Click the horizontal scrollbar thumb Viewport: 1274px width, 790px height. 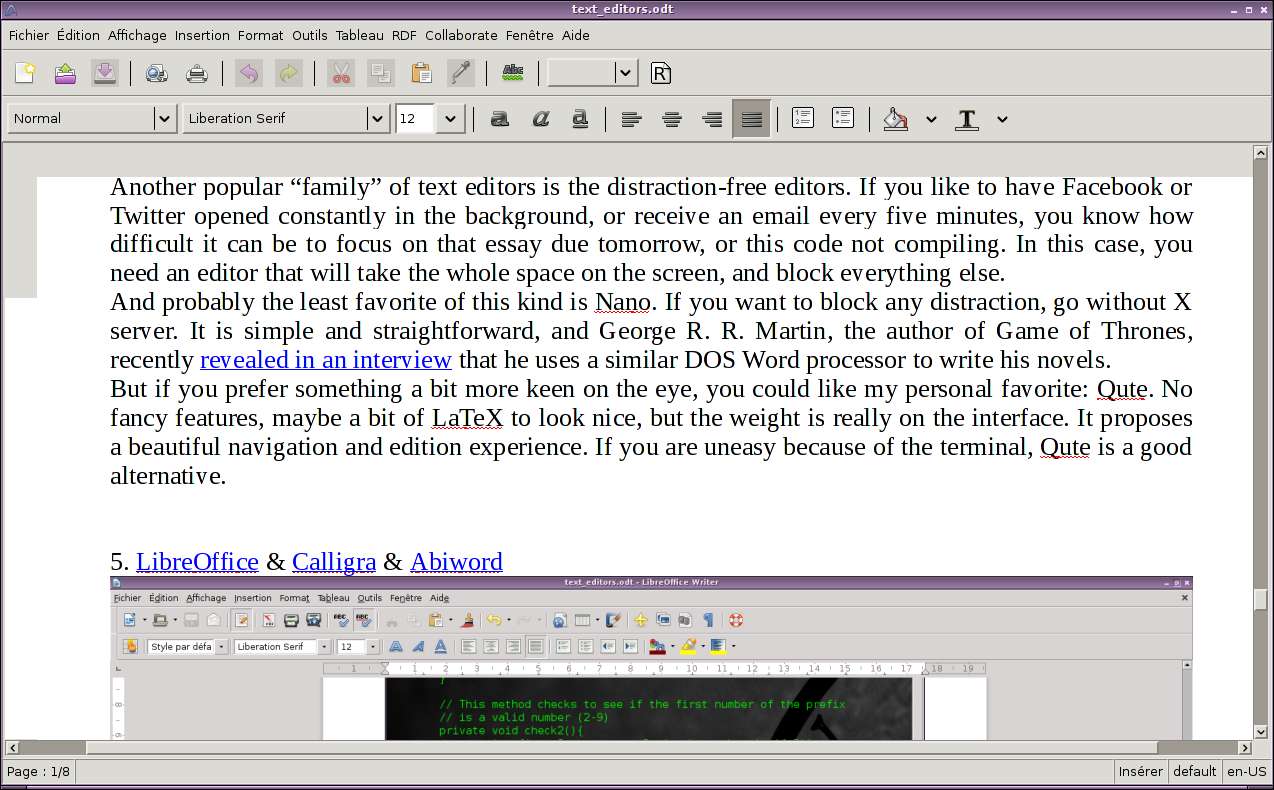click(622, 747)
